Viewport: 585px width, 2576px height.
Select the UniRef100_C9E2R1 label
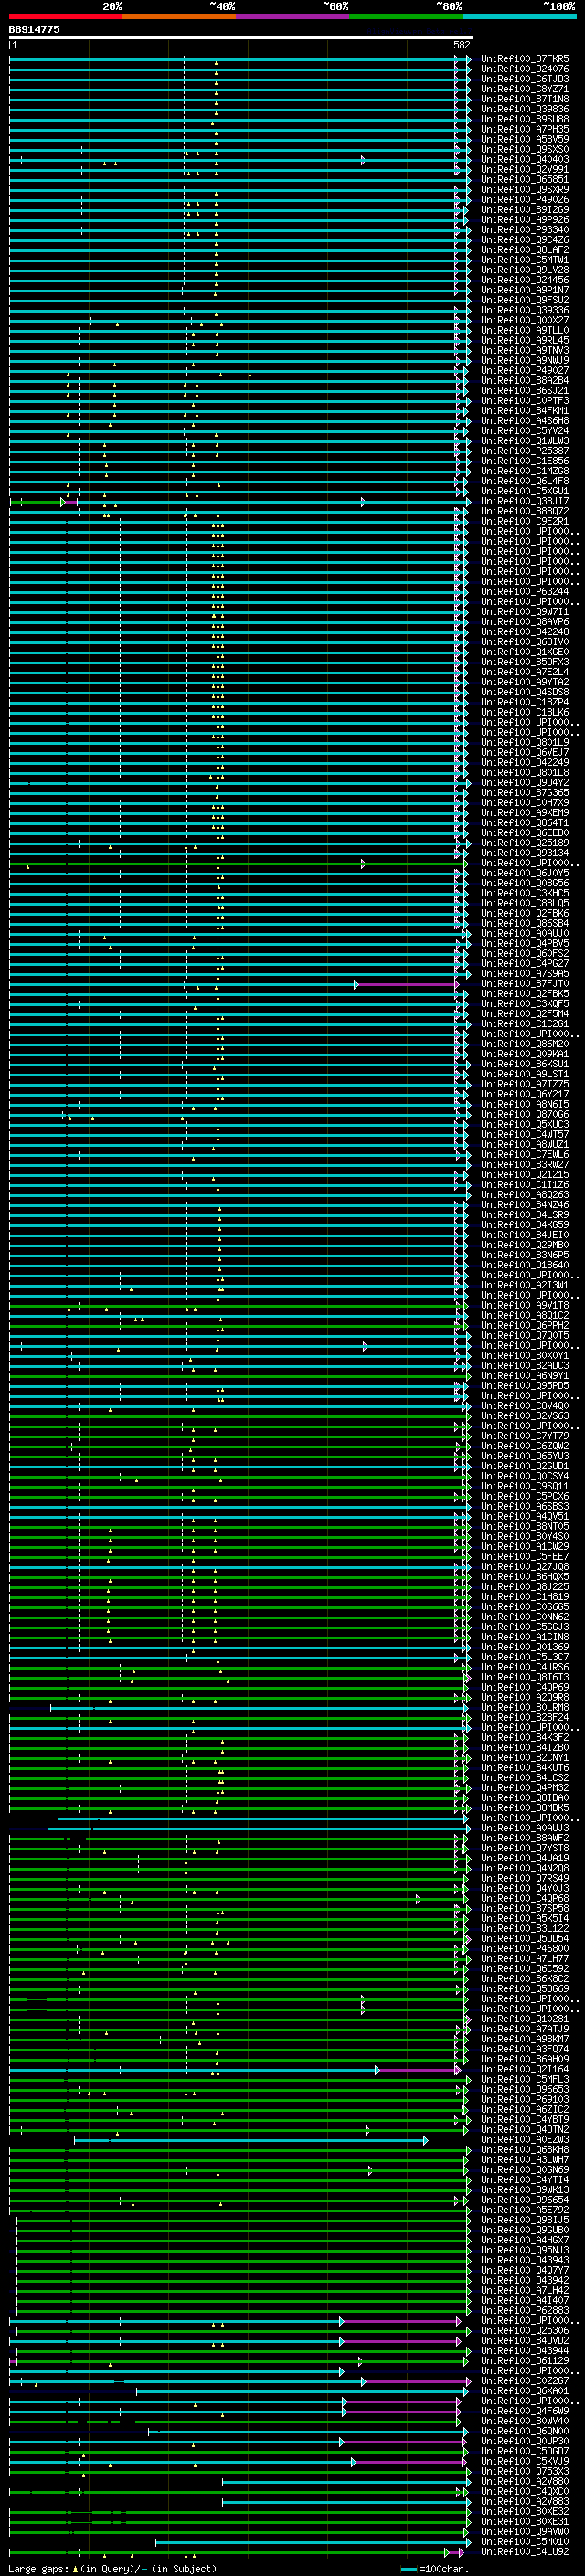(x=525, y=521)
